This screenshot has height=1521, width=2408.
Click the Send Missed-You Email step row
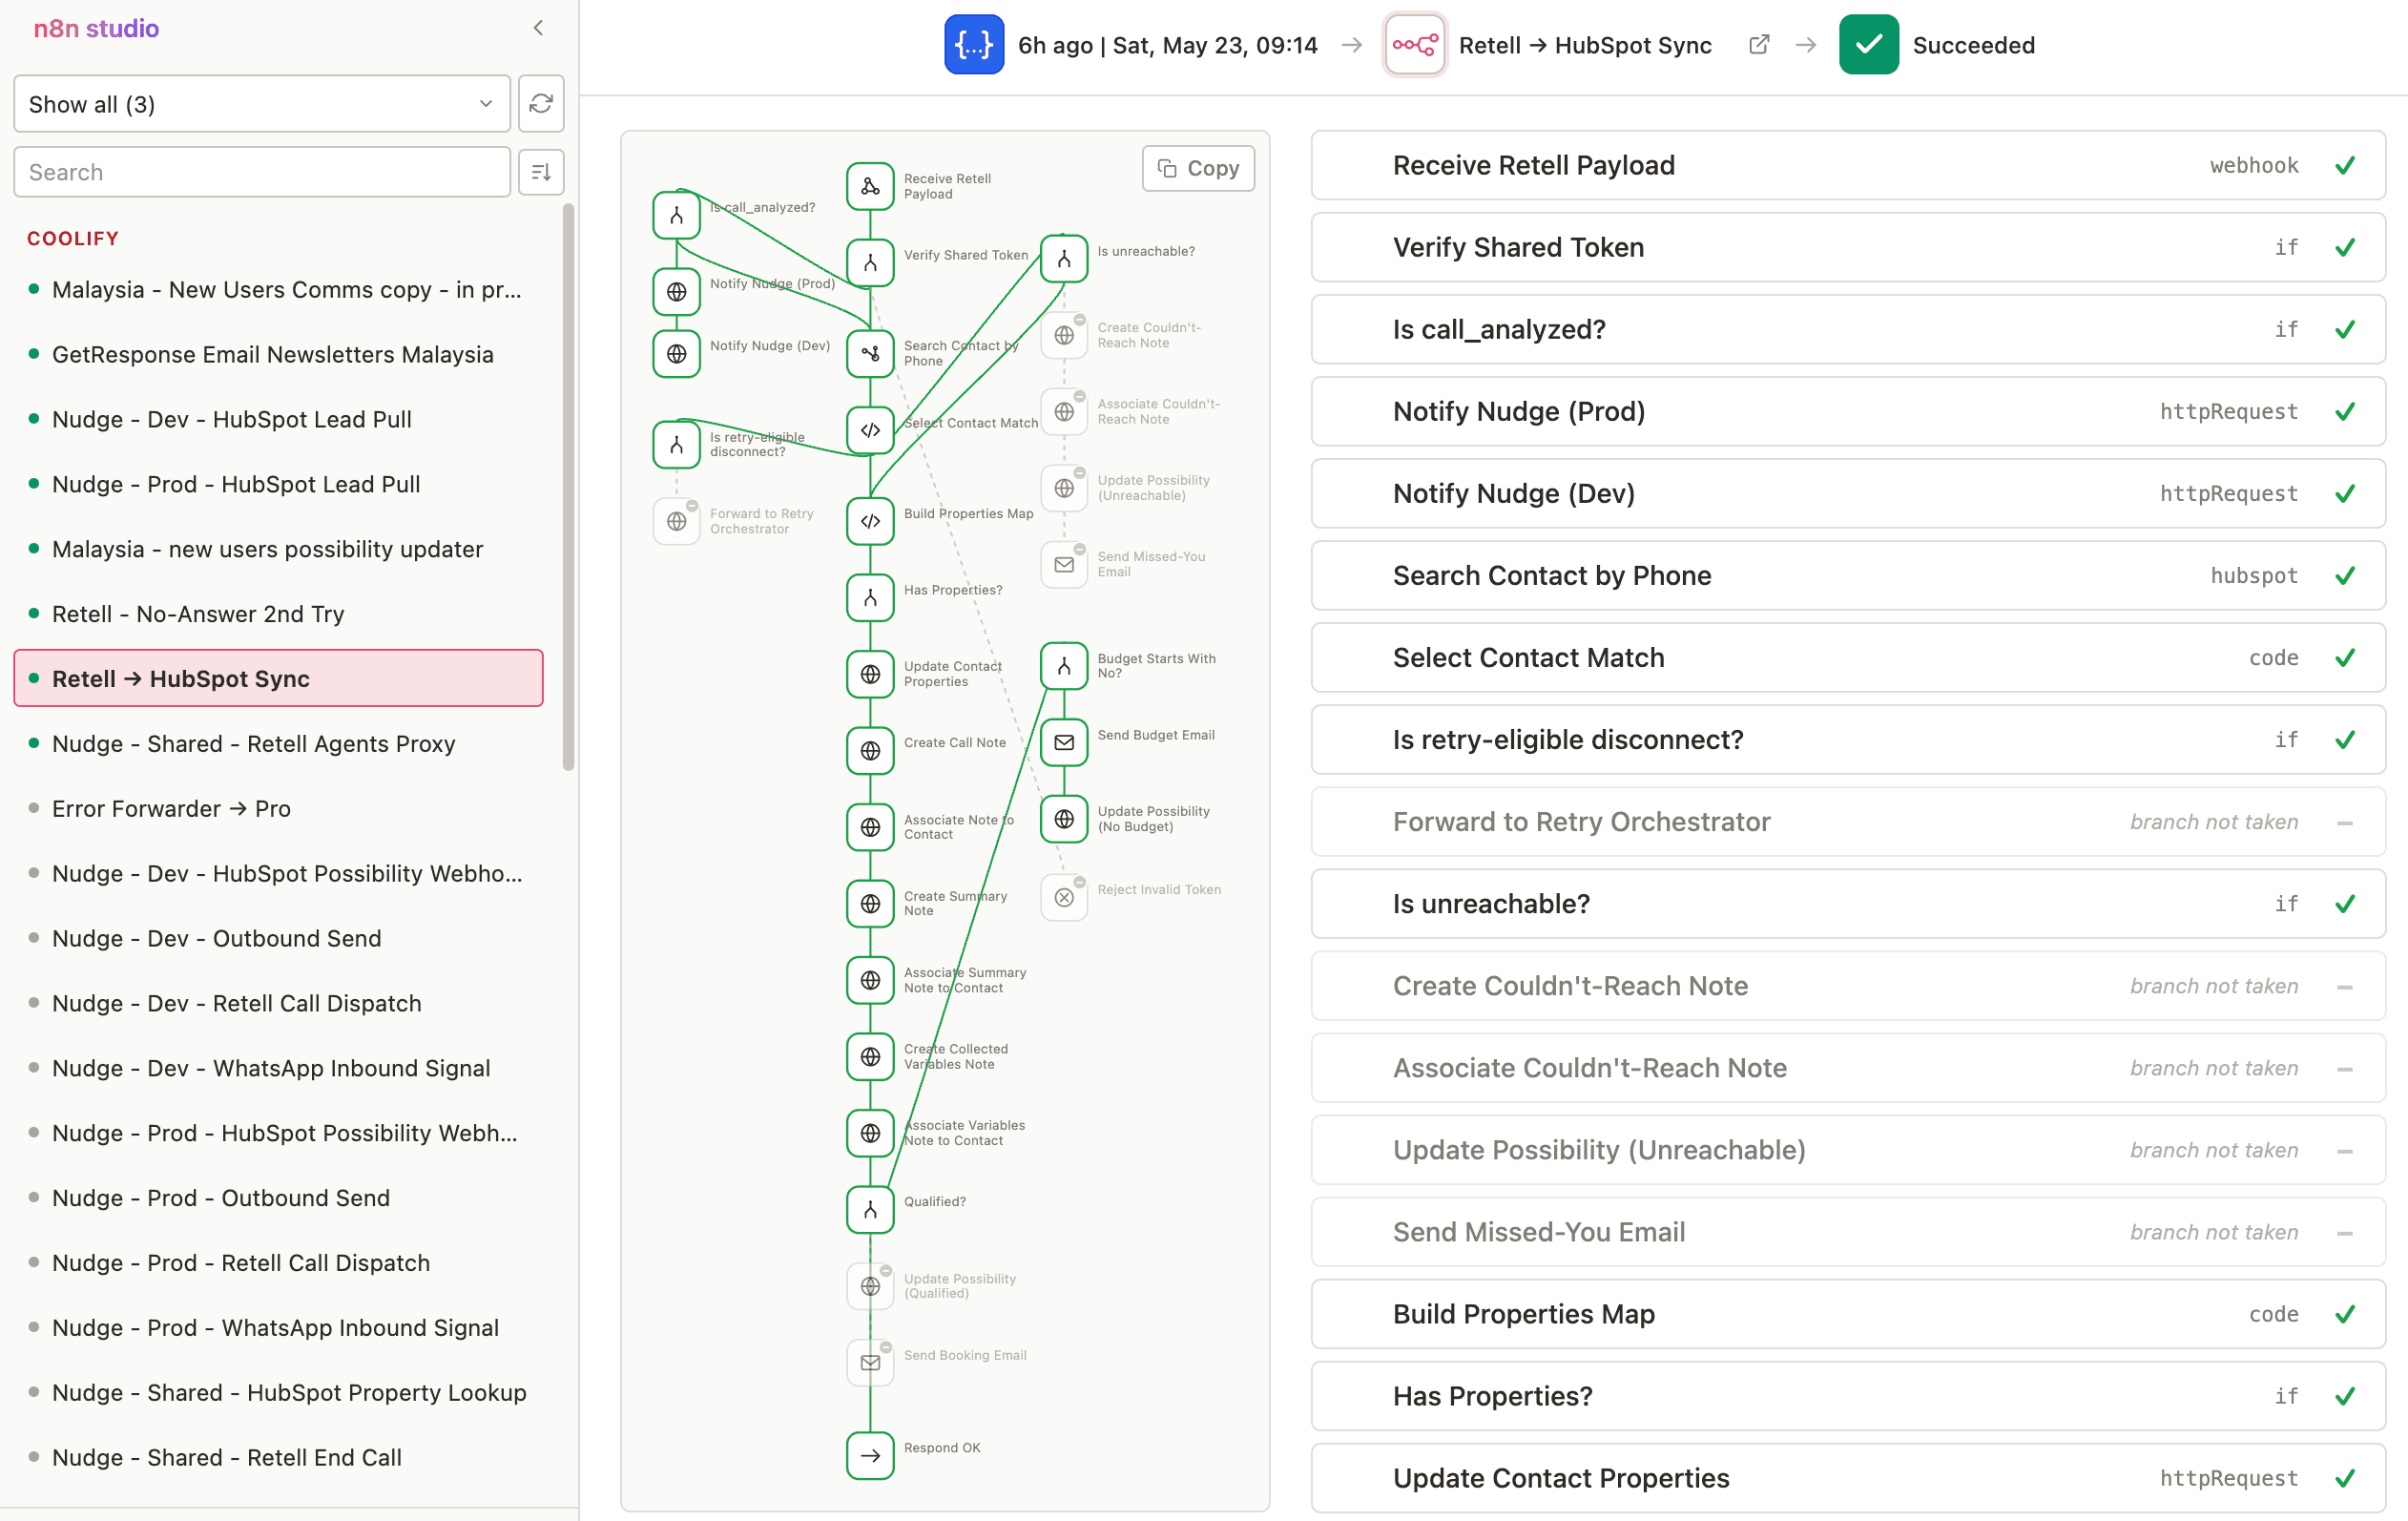[1848, 1232]
